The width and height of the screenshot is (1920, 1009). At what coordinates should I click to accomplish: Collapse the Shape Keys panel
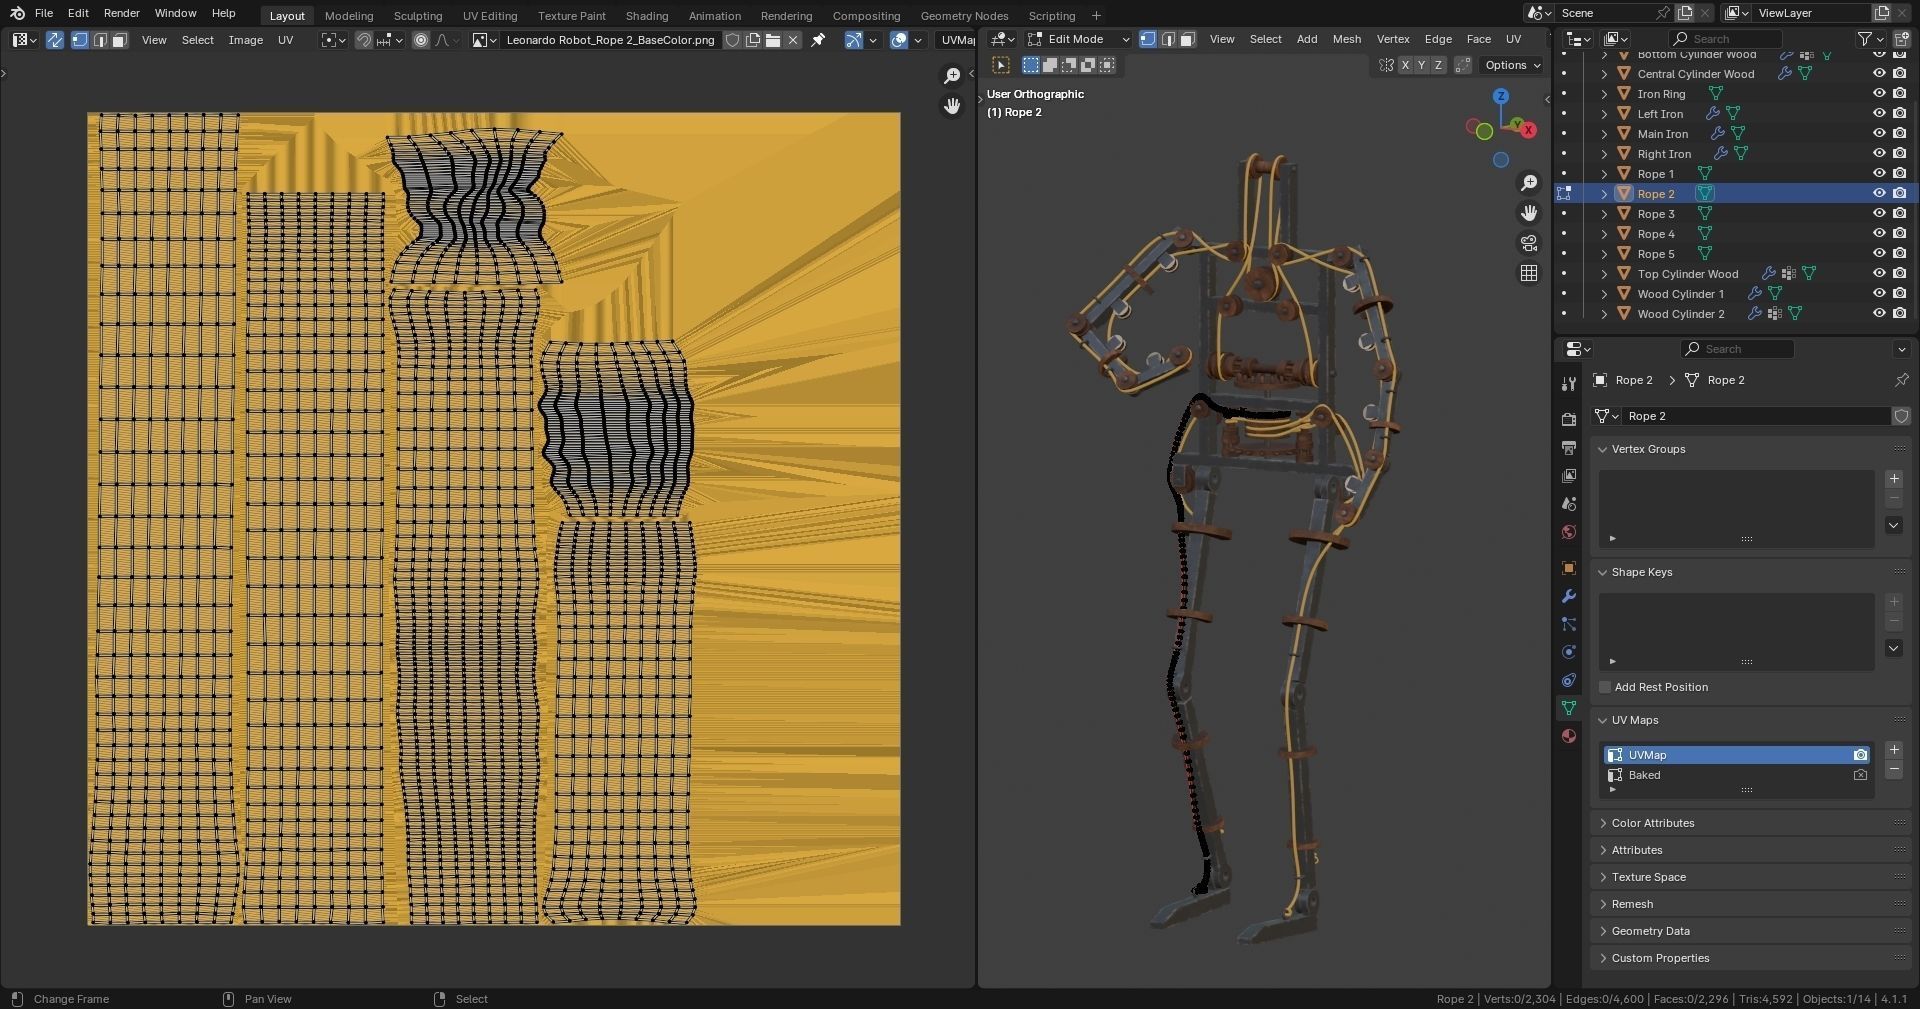pyautogui.click(x=1602, y=572)
